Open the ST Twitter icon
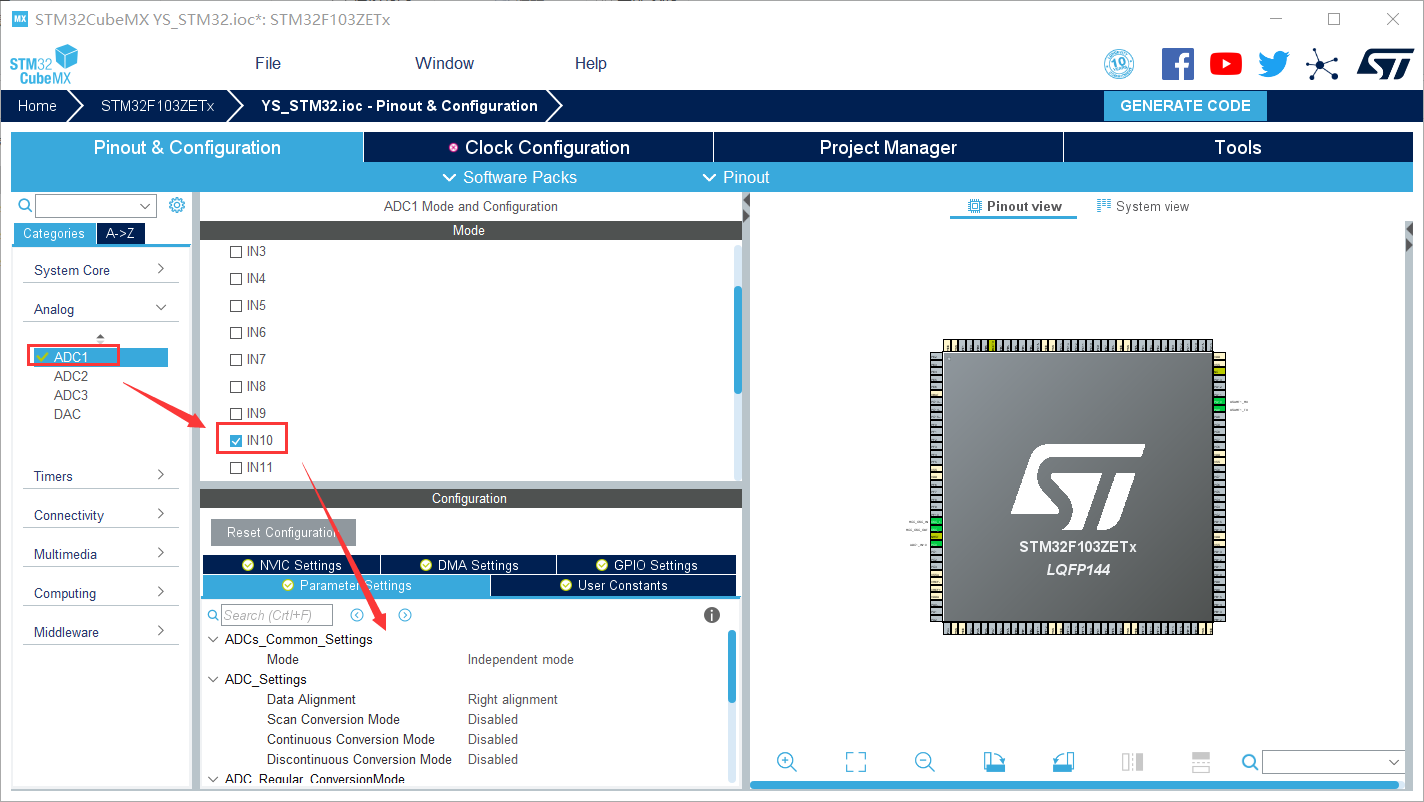This screenshot has height=802, width=1424. click(1274, 64)
